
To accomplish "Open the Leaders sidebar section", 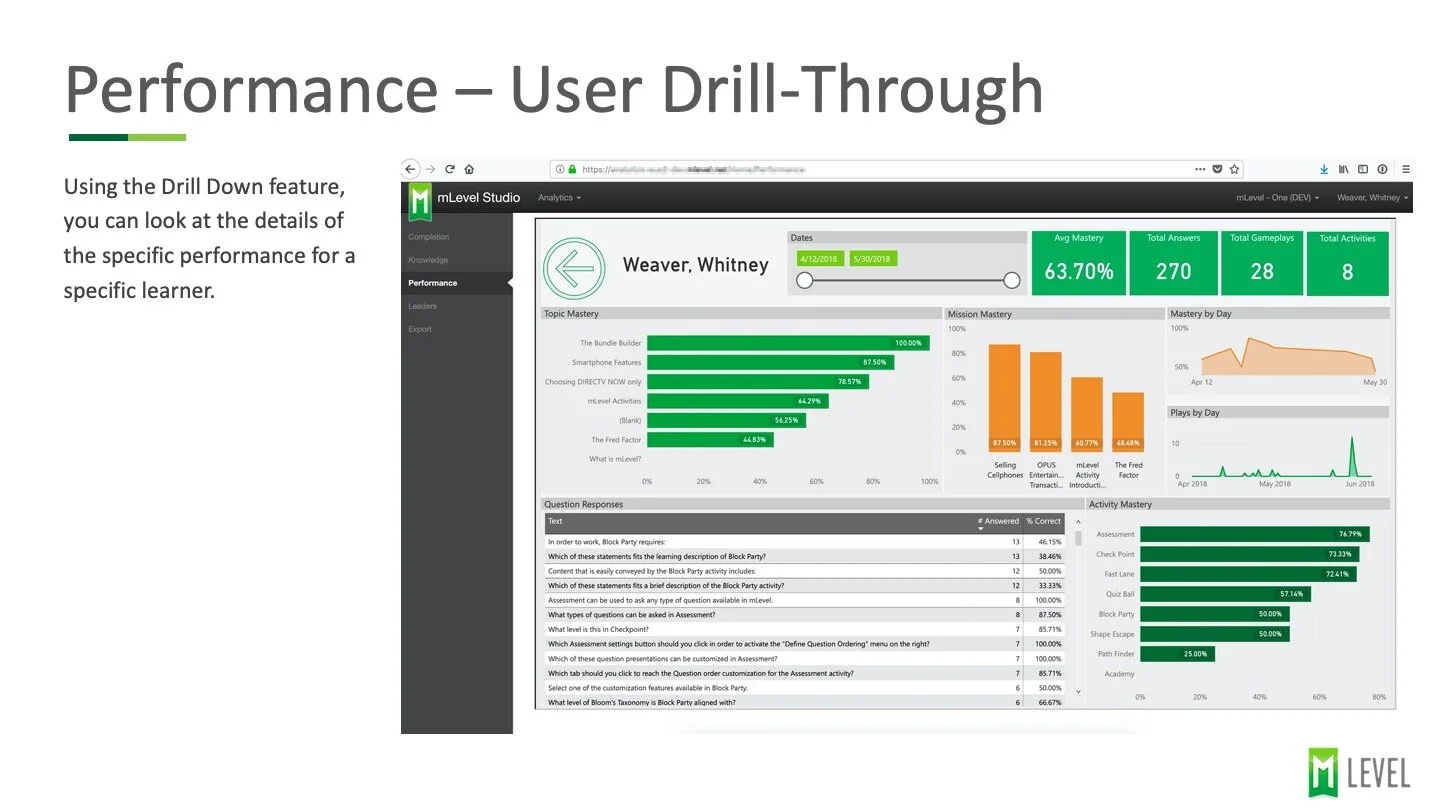I will 423,306.
